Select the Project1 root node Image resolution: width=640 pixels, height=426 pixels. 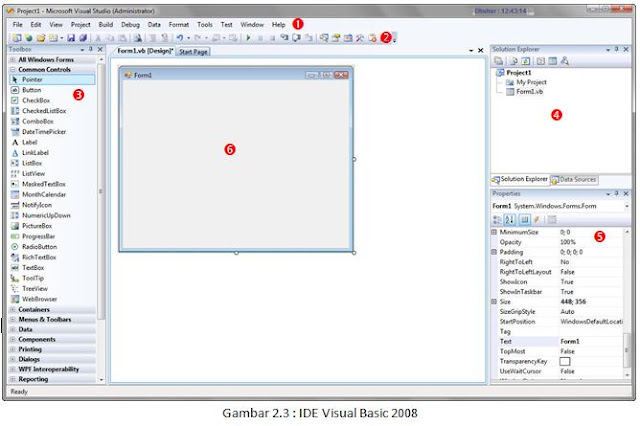pos(514,73)
